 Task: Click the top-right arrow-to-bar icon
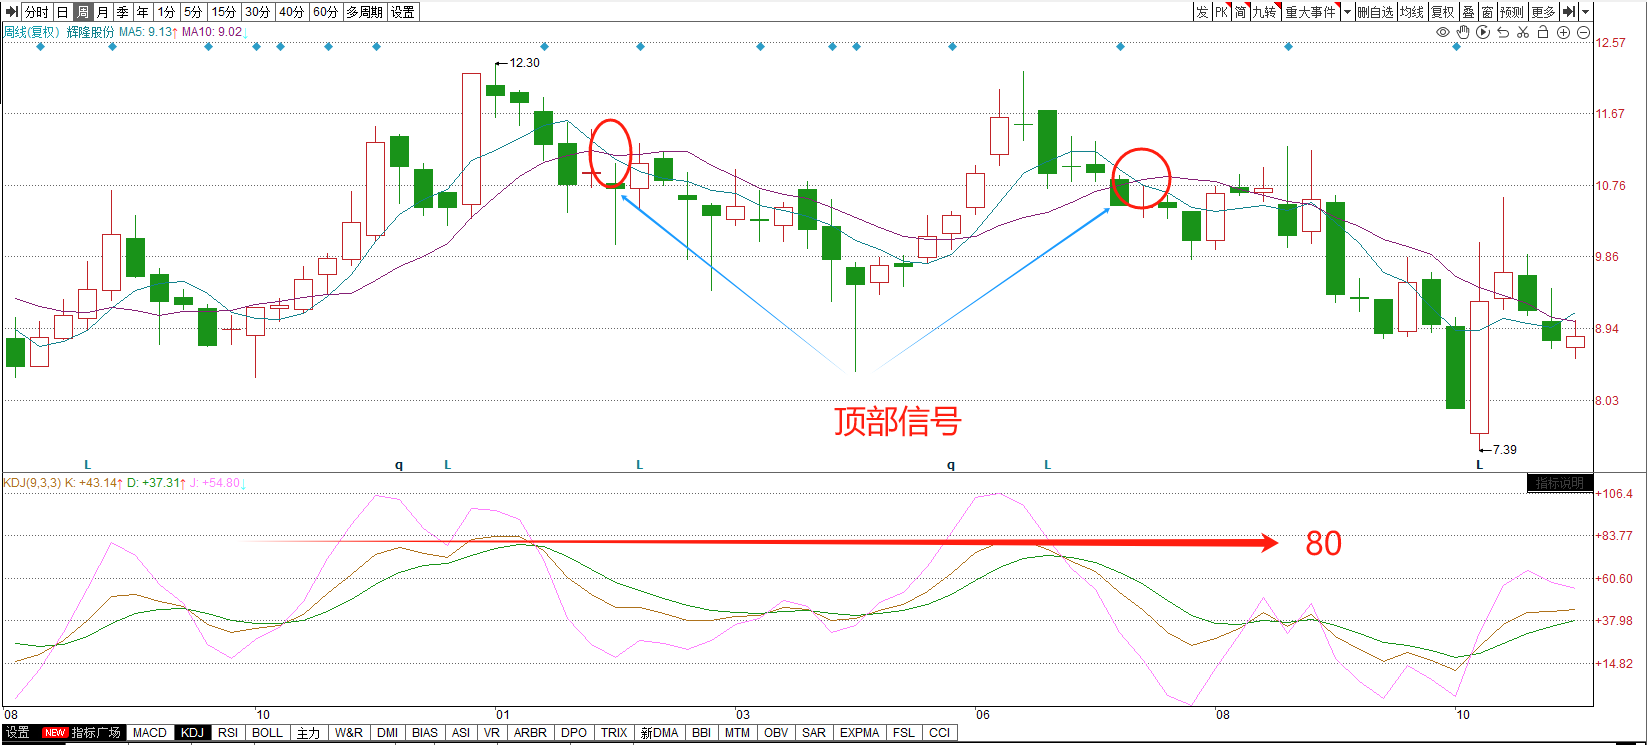click(1569, 12)
